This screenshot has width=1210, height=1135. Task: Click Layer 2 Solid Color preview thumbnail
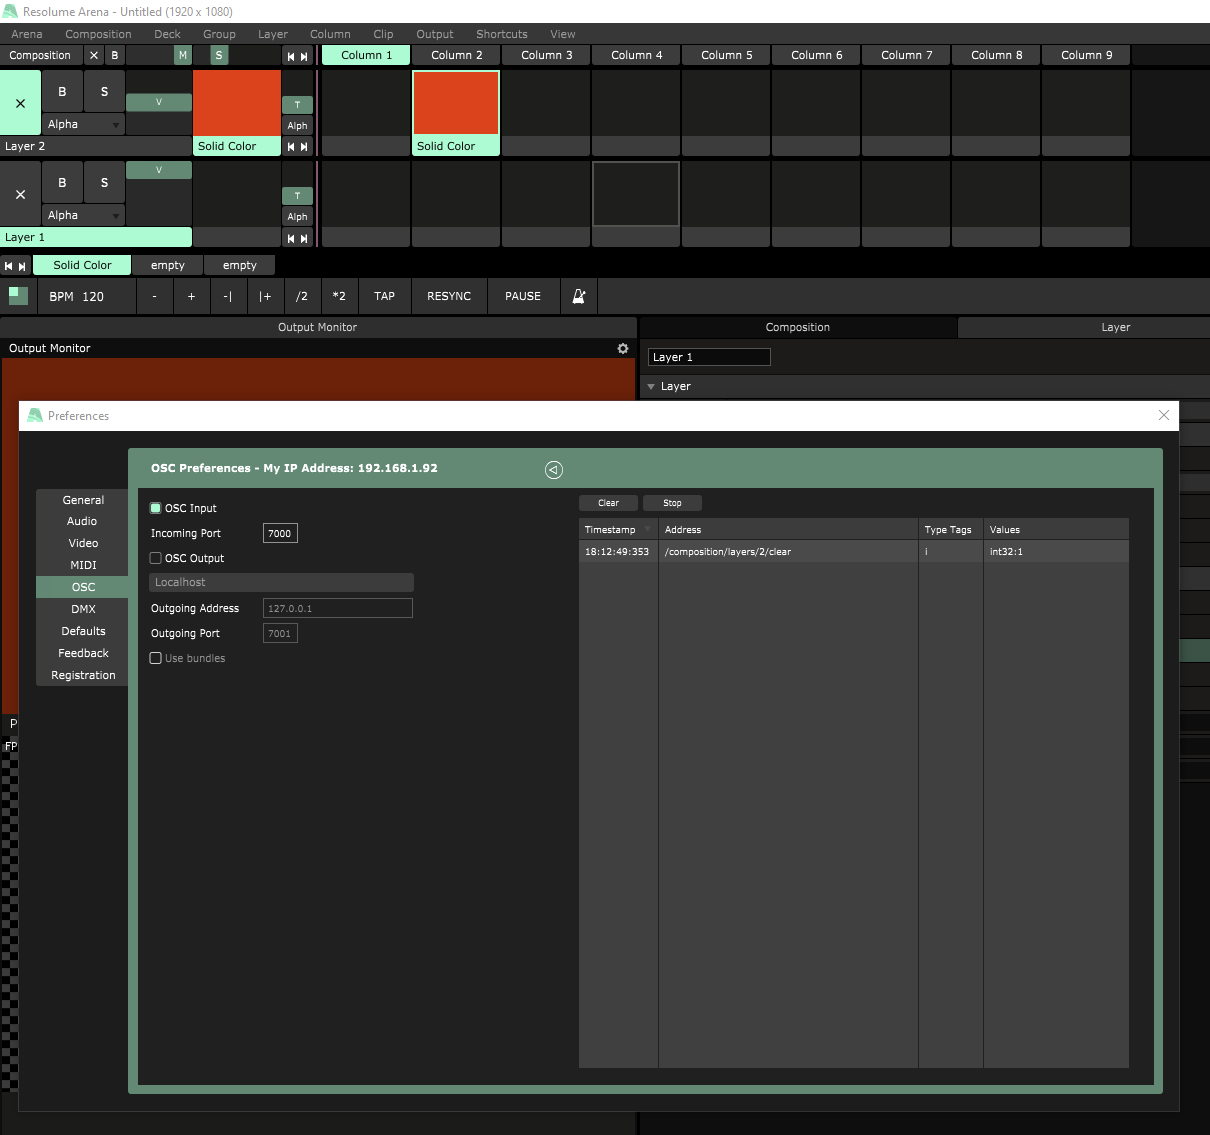point(236,103)
